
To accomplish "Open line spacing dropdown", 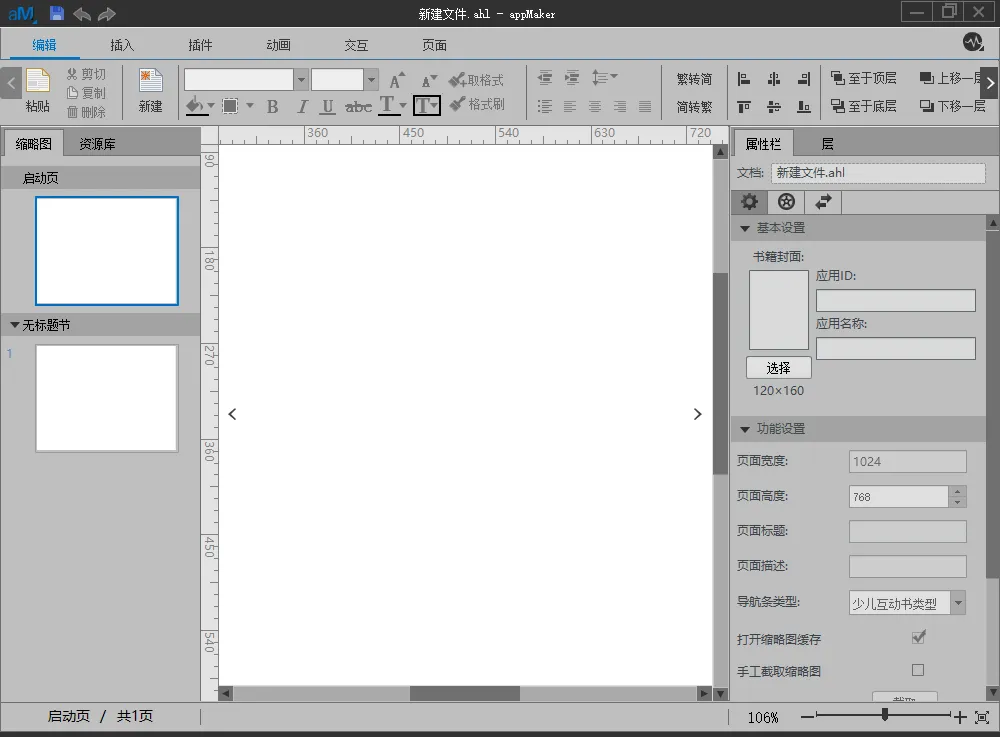I will (604, 78).
